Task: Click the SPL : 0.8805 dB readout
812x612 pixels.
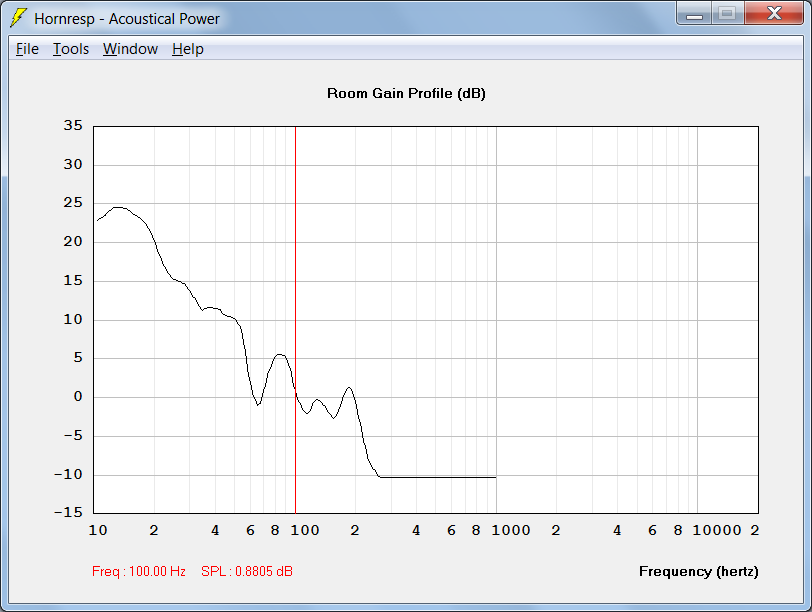Action: 247,571
